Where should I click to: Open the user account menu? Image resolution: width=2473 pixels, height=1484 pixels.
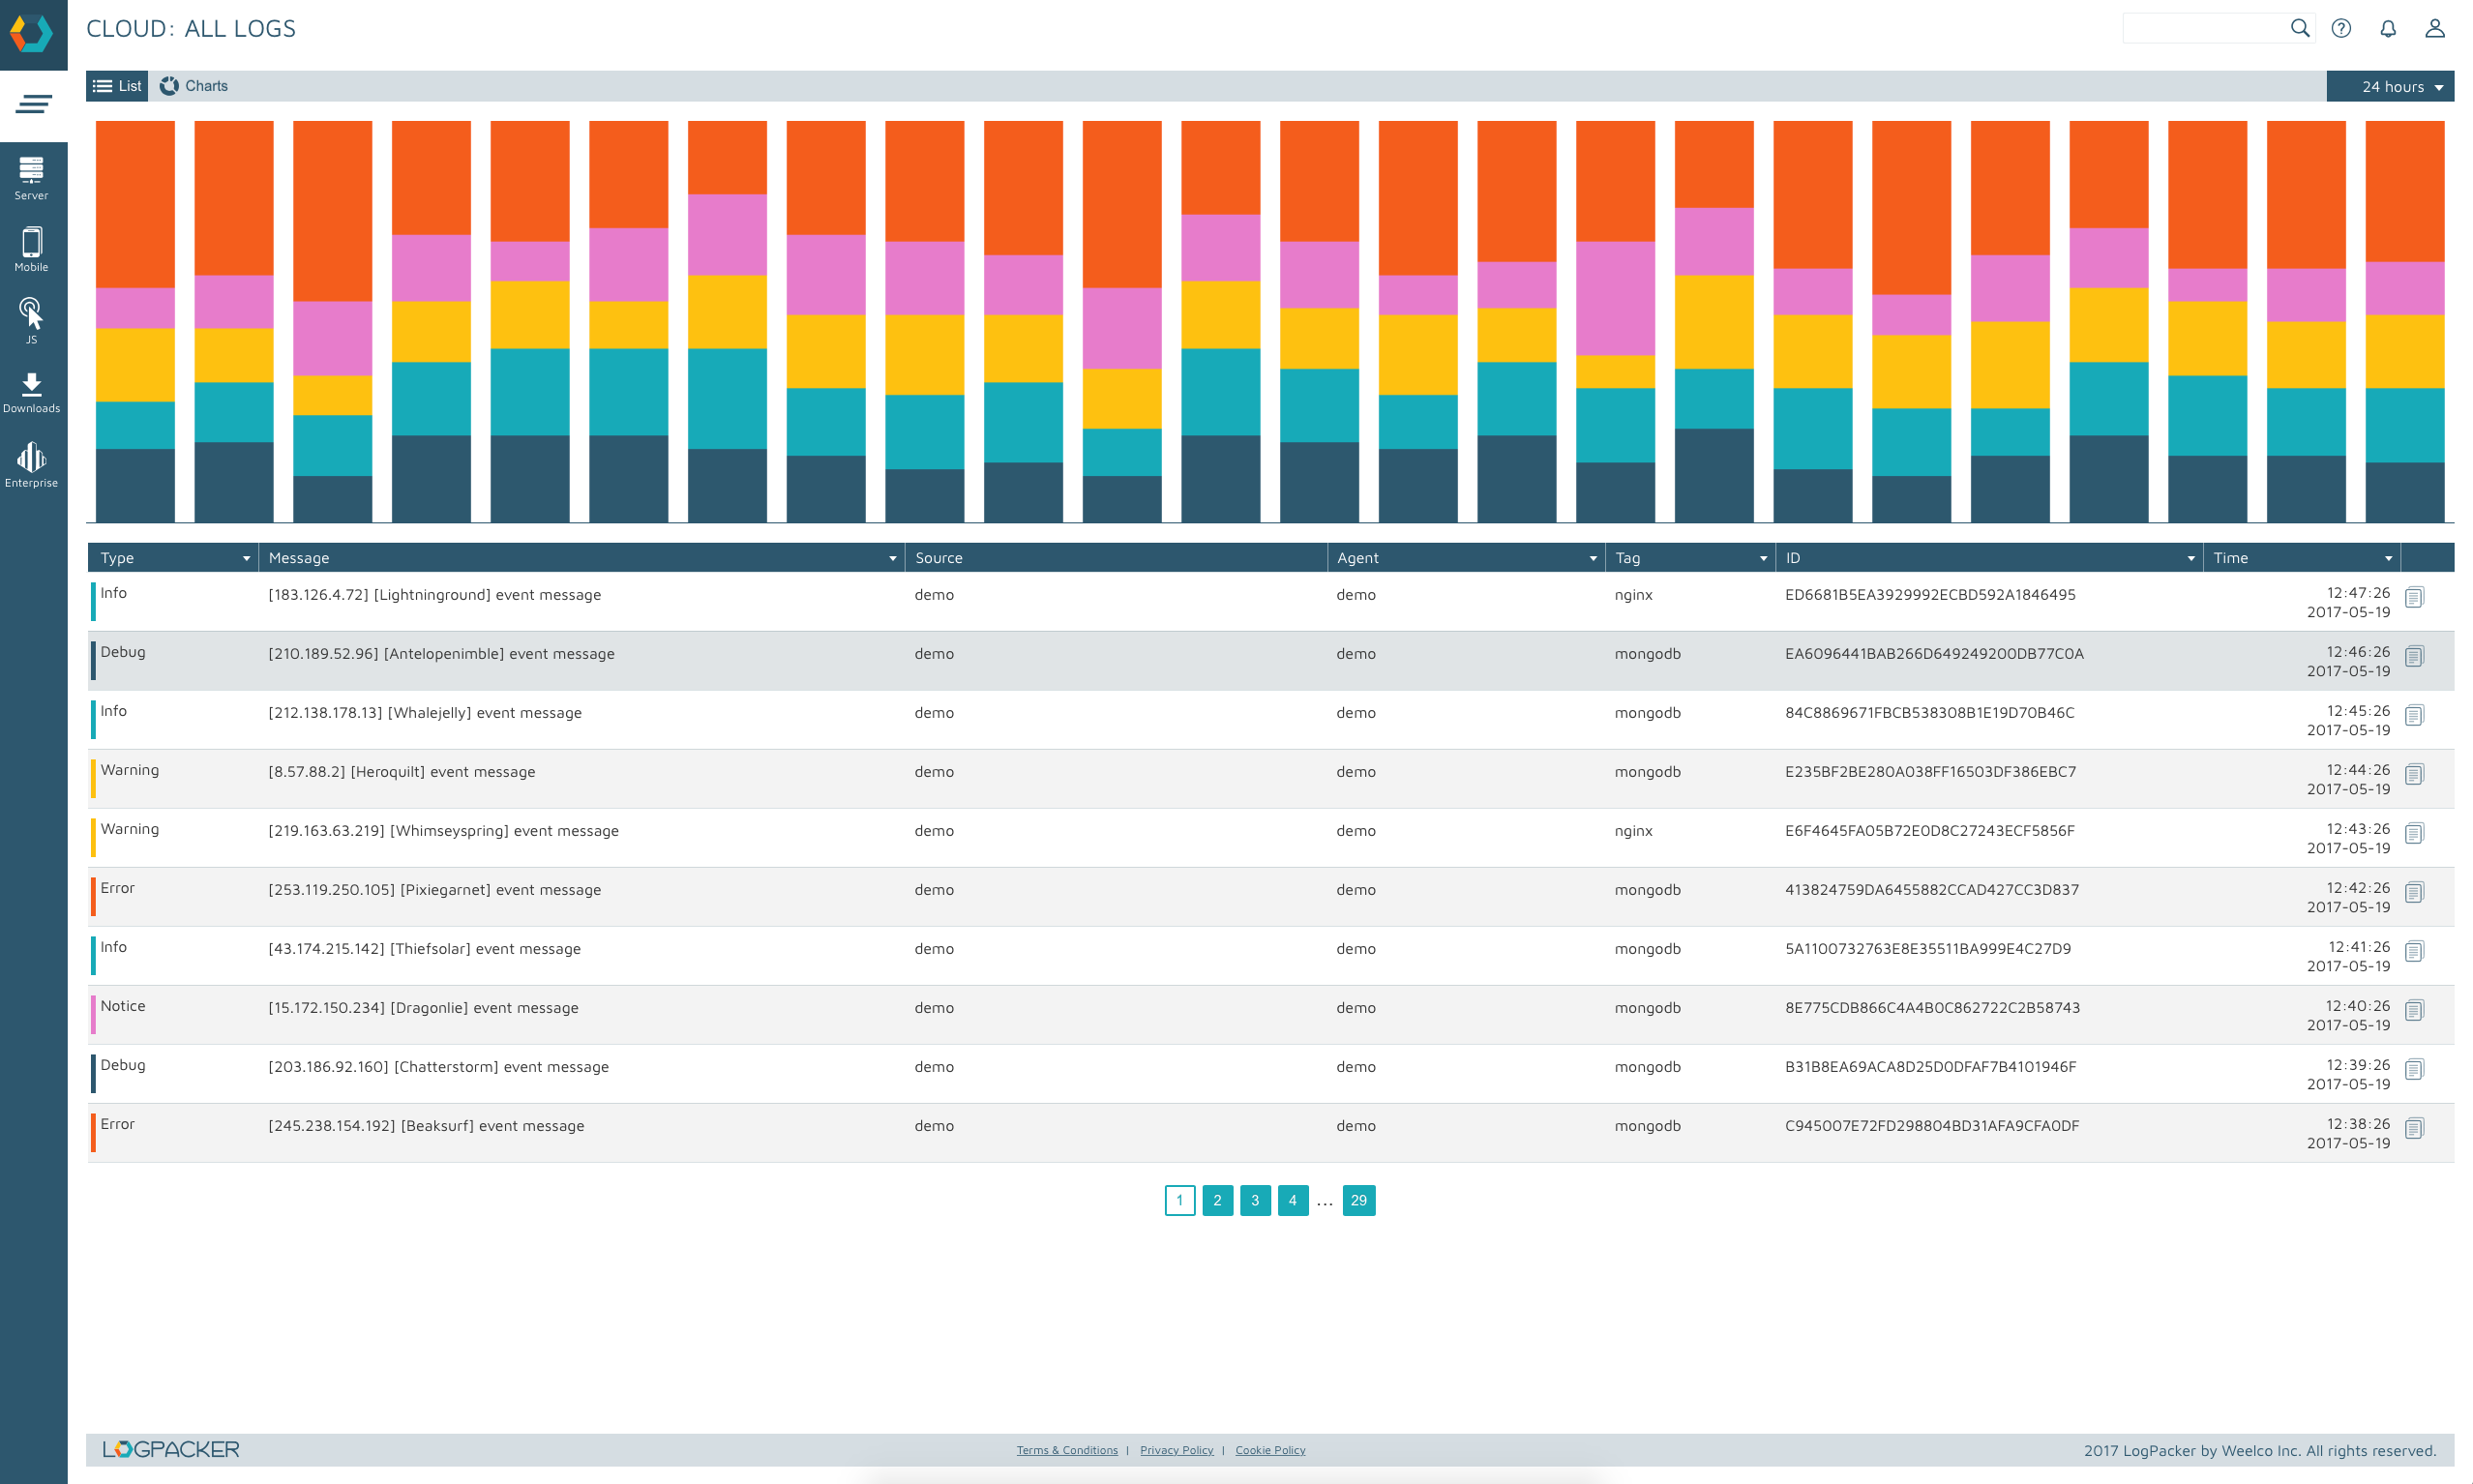2434,28
